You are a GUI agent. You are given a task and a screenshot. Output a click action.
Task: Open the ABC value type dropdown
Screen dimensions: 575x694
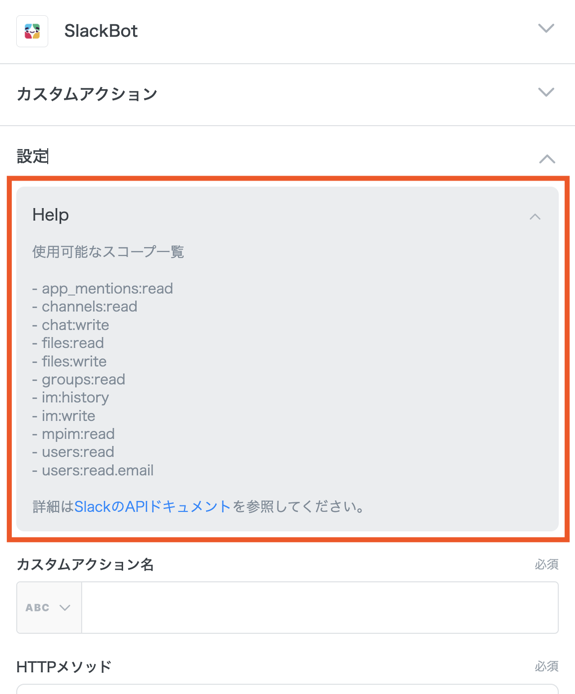point(49,607)
